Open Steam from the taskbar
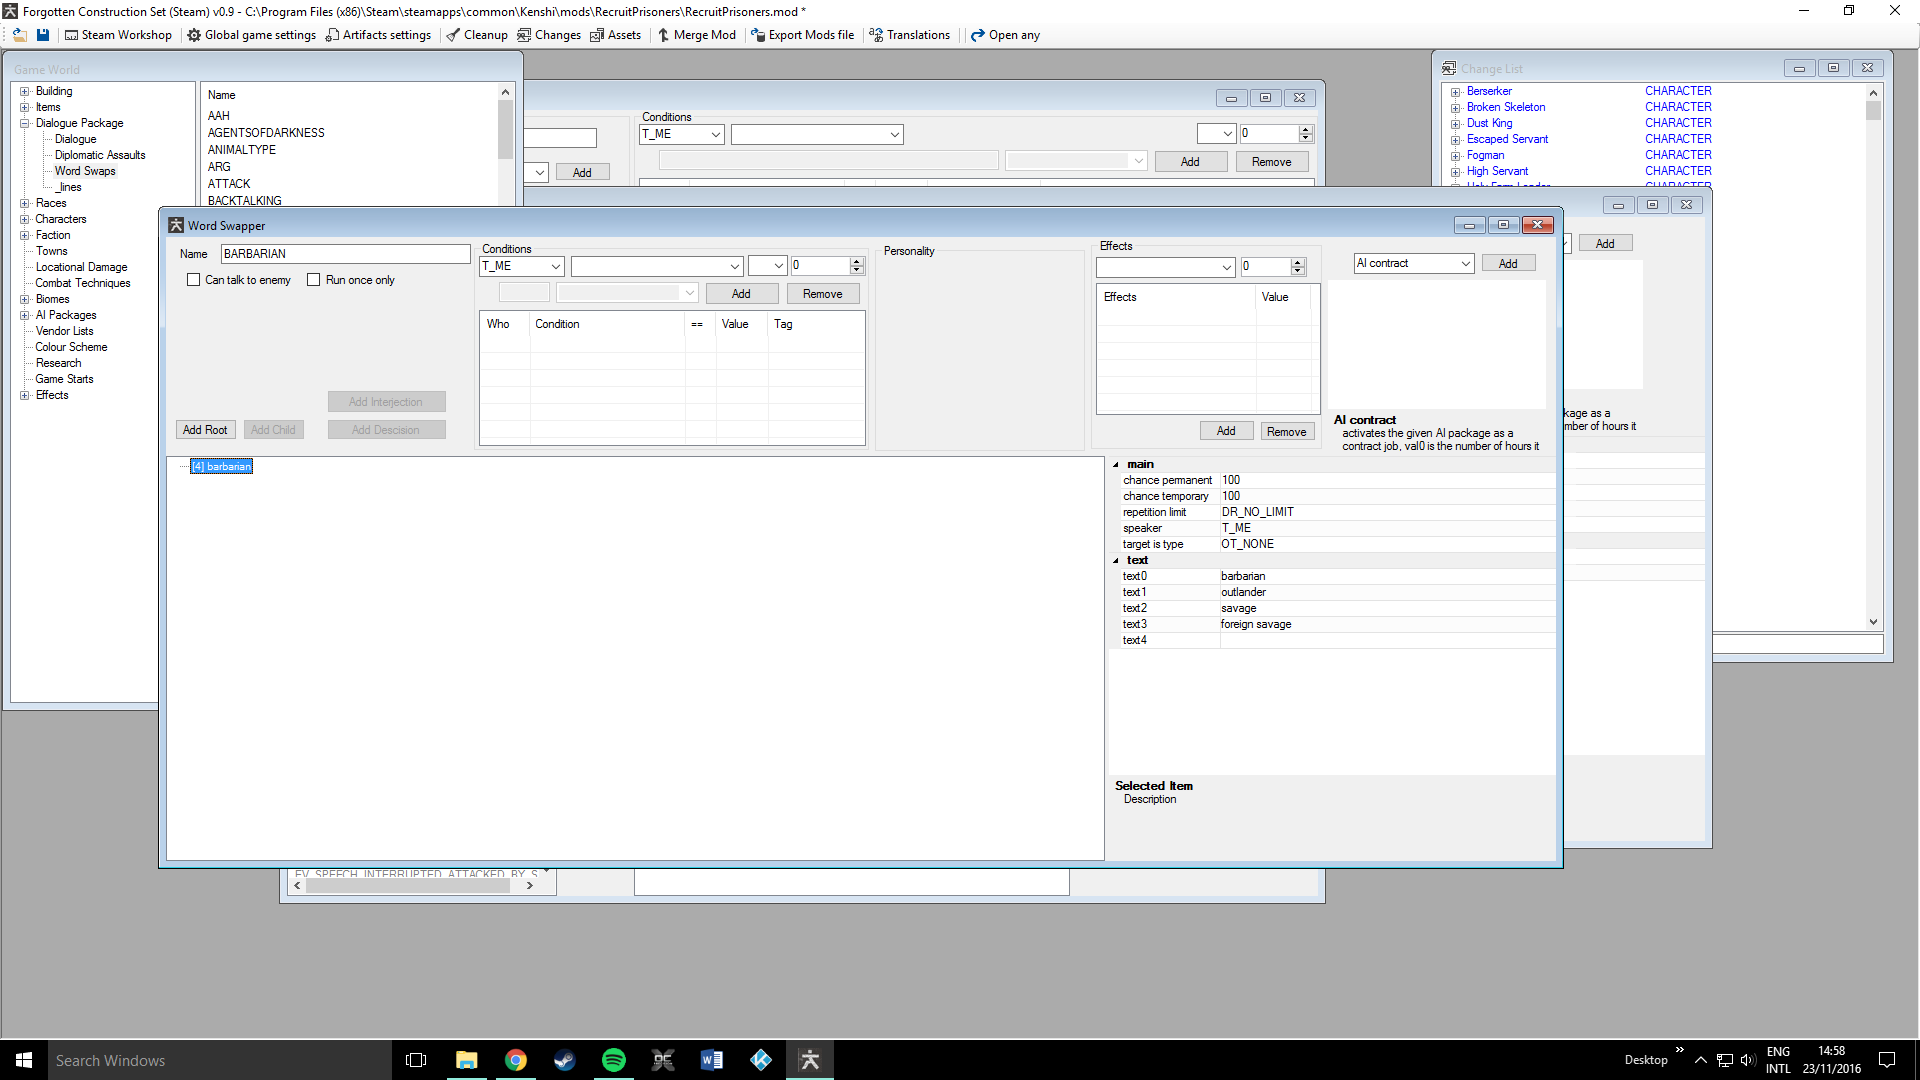This screenshot has width=1920, height=1080. point(564,1060)
